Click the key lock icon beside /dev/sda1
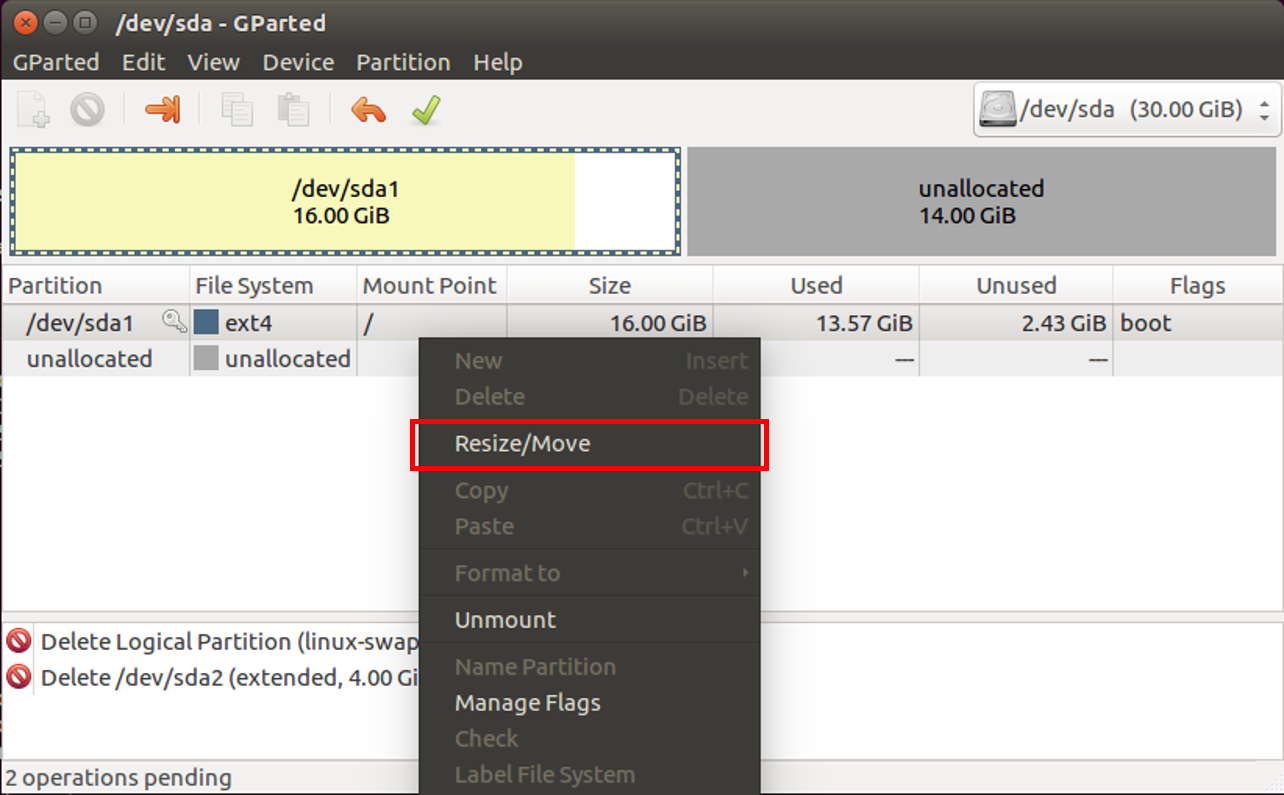This screenshot has width=1284, height=795. (x=175, y=322)
